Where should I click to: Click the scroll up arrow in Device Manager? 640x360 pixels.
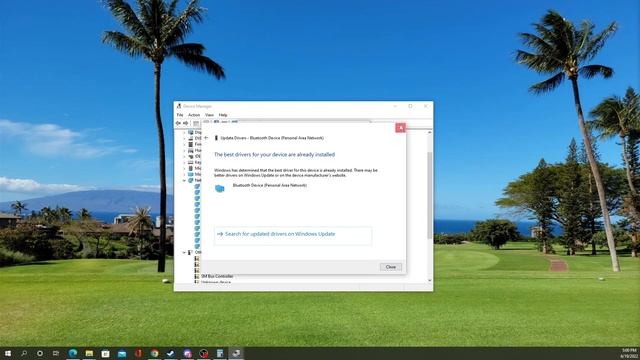[x=429, y=133]
